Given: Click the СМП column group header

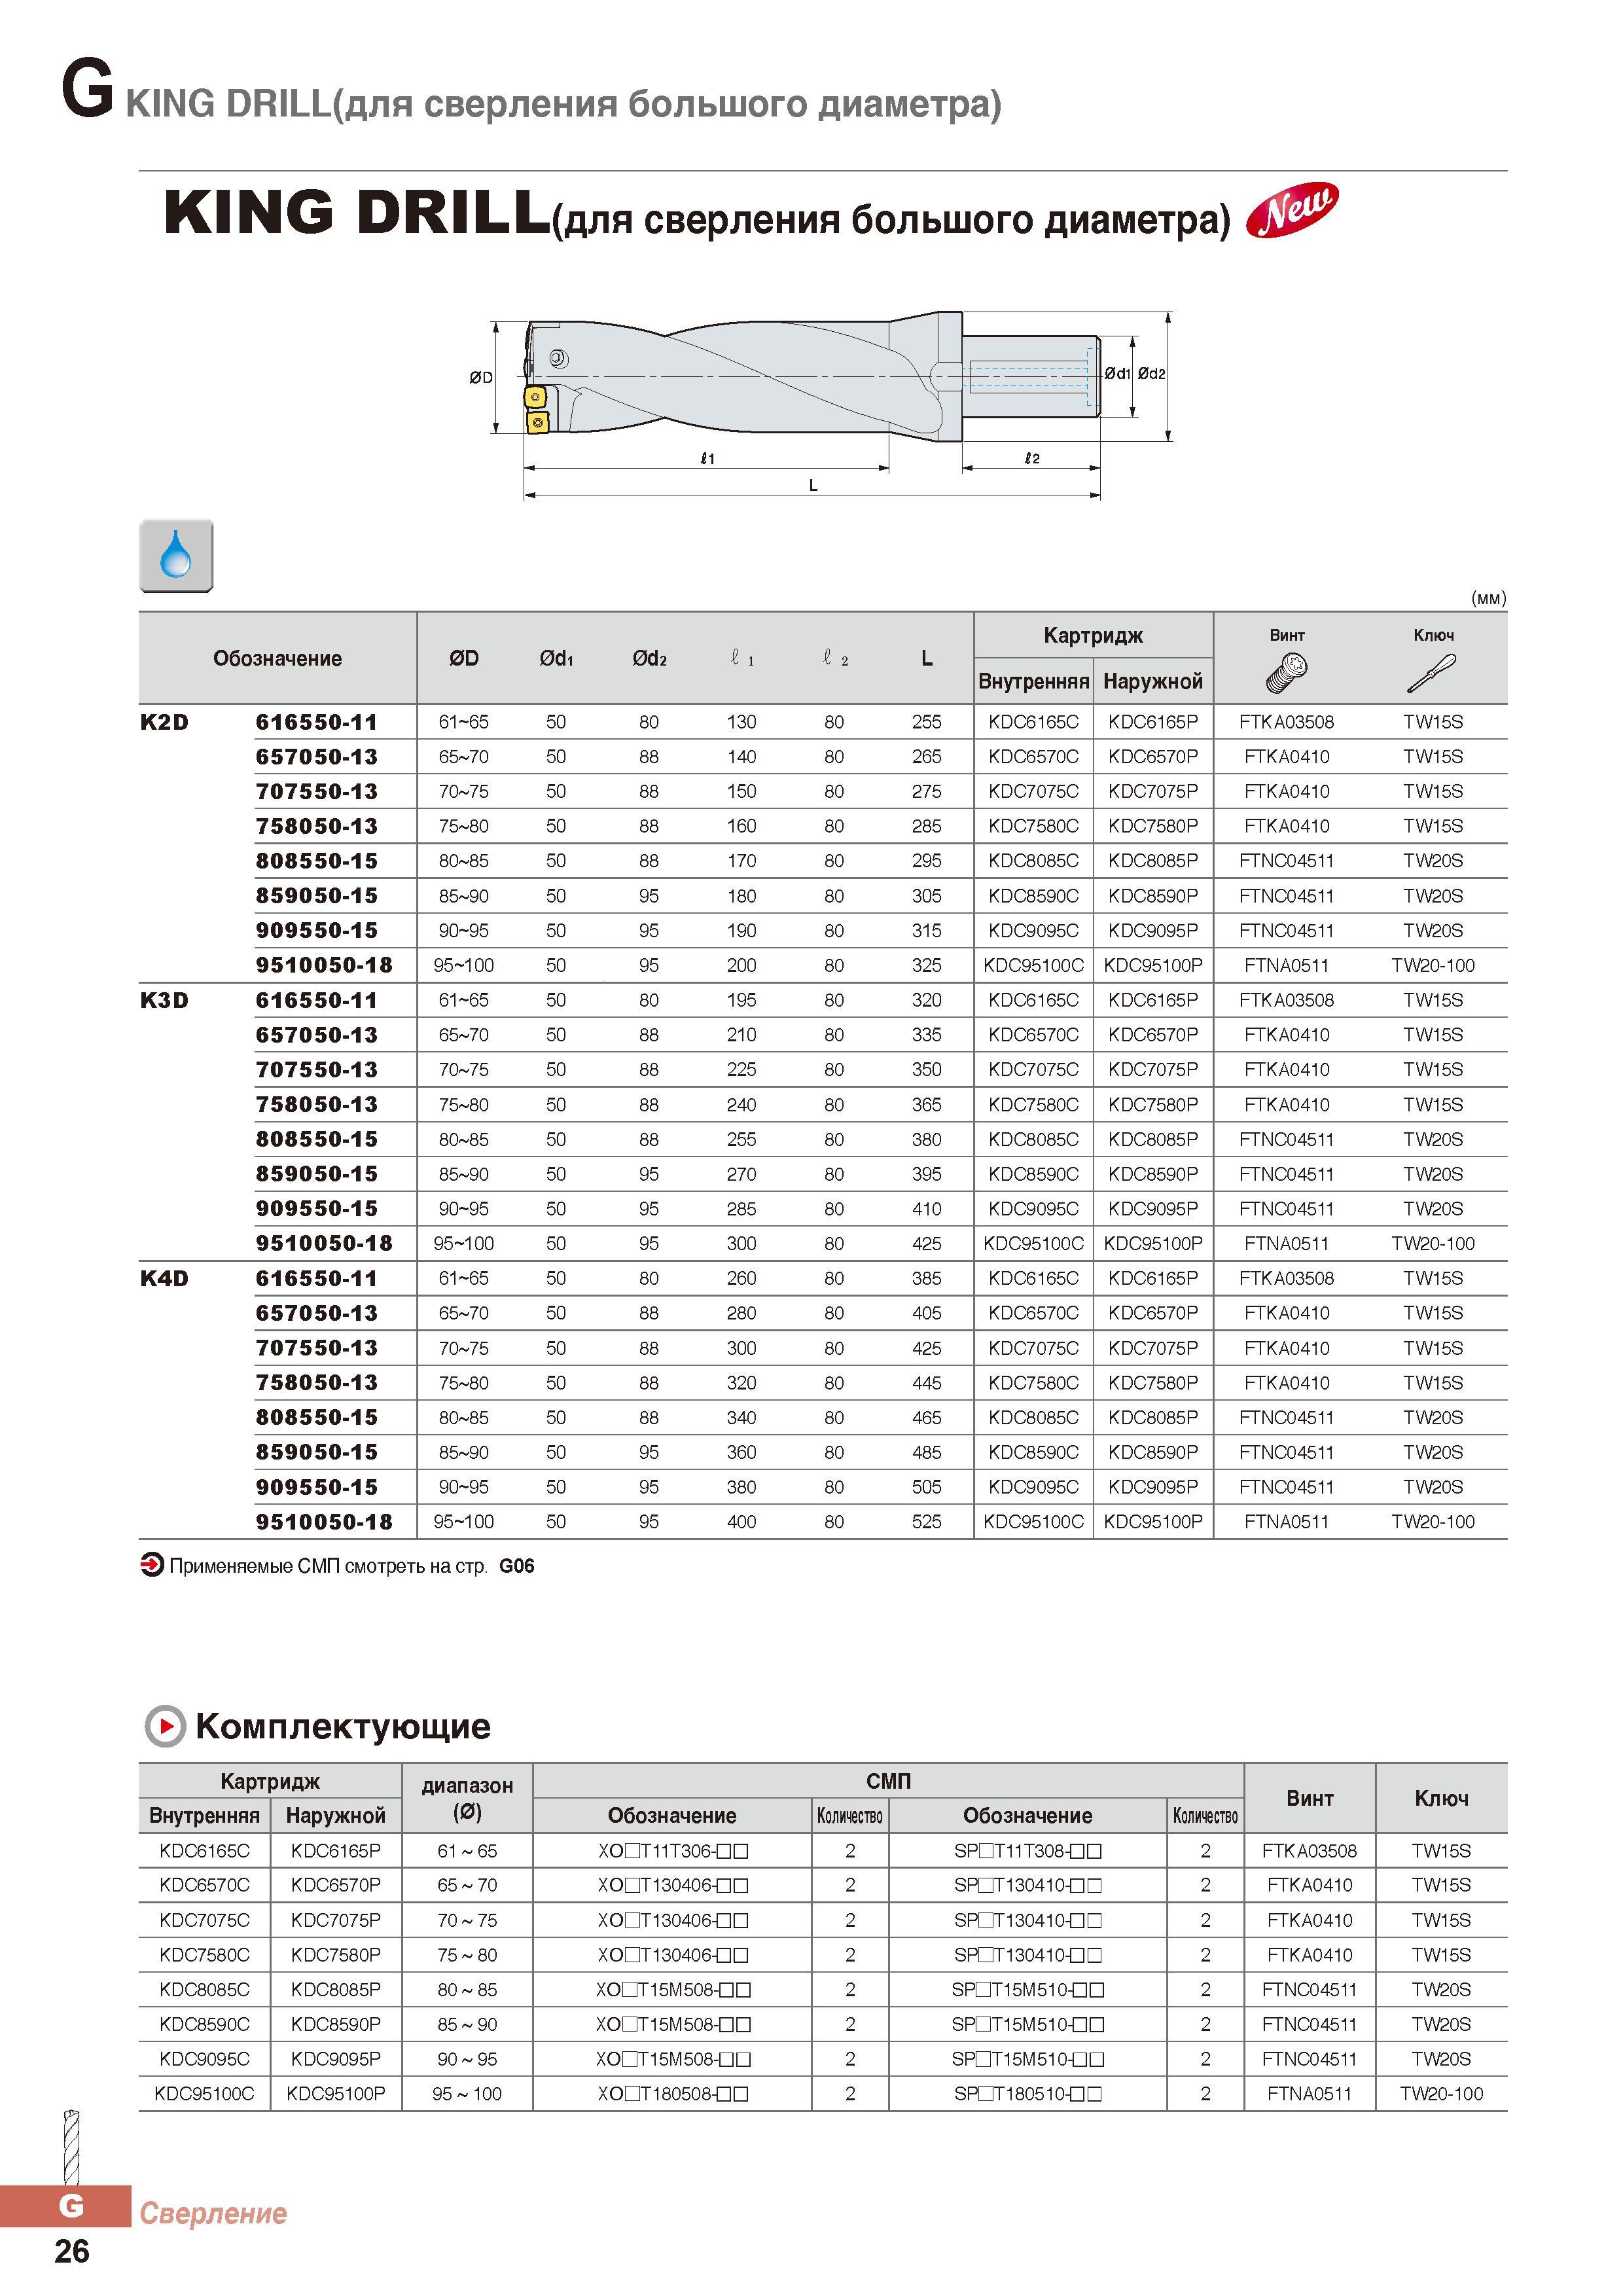Looking at the screenshot, I should pos(888,1781).
